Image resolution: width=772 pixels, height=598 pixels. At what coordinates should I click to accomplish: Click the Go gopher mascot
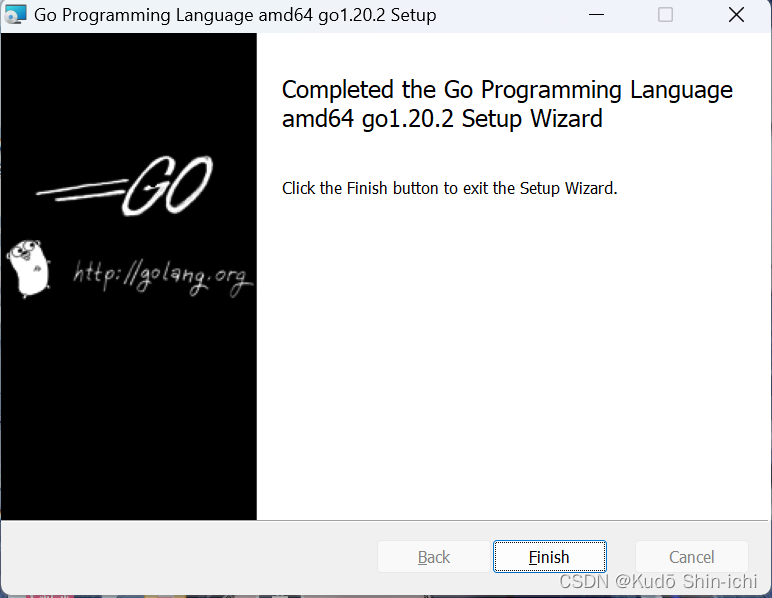point(29,268)
